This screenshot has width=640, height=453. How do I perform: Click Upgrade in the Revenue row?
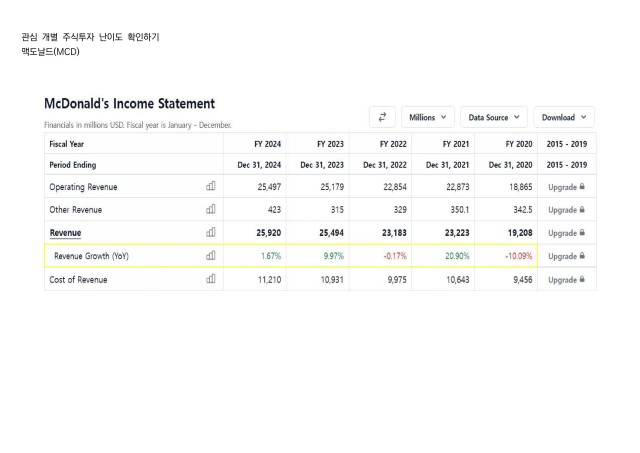562,233
